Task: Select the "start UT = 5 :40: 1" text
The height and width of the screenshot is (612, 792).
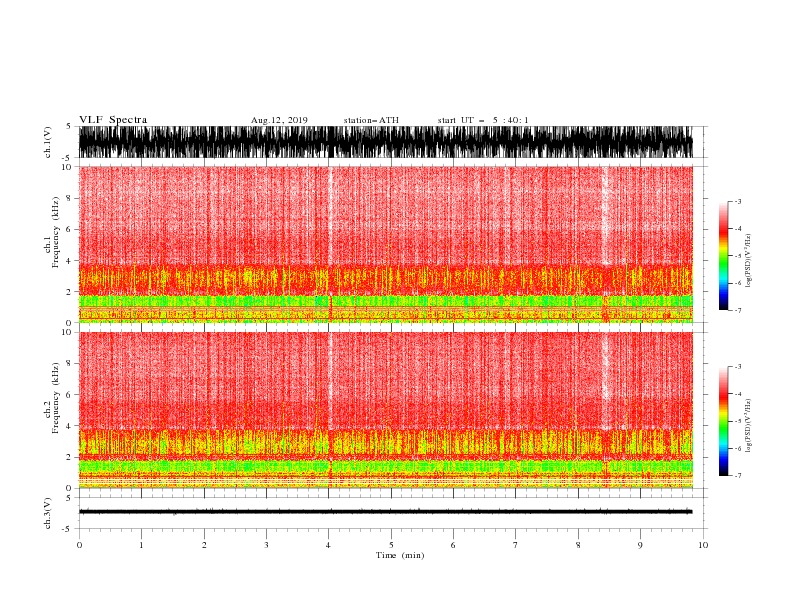Action: pyautogui.click(x=483, y=120)
